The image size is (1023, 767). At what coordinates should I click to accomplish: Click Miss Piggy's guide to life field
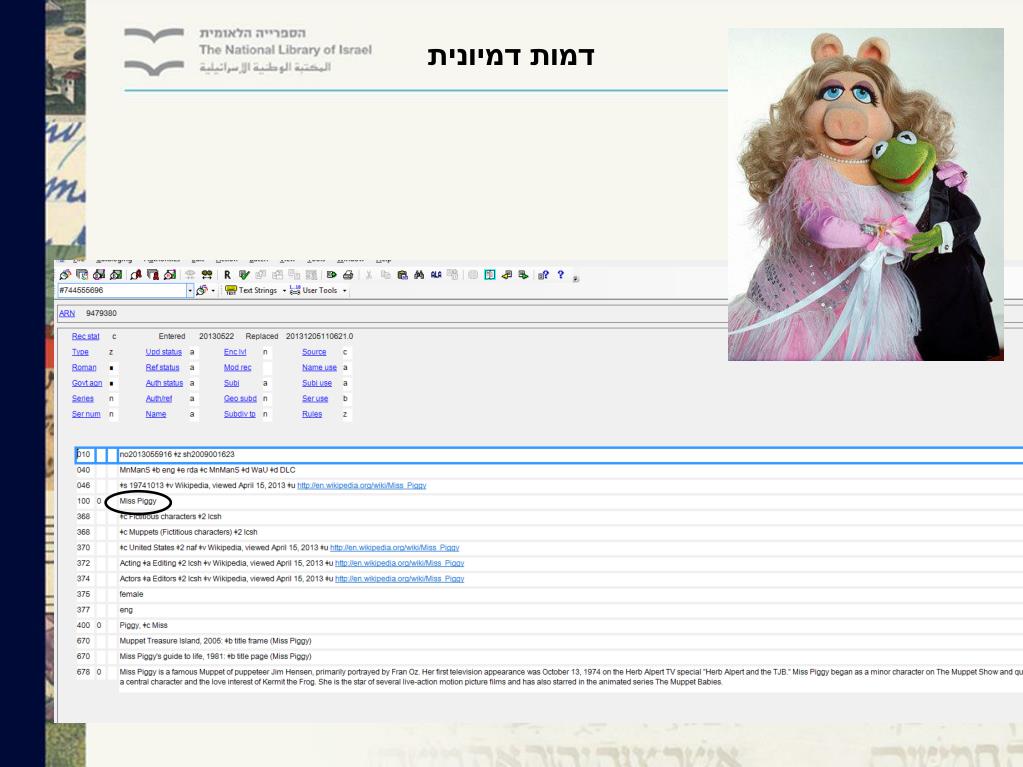pyautogui.click(x=215, y=657)
